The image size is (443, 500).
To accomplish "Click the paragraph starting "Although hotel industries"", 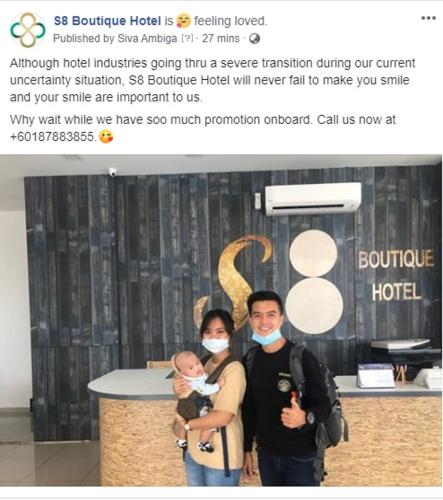I will tap(213, 80).
